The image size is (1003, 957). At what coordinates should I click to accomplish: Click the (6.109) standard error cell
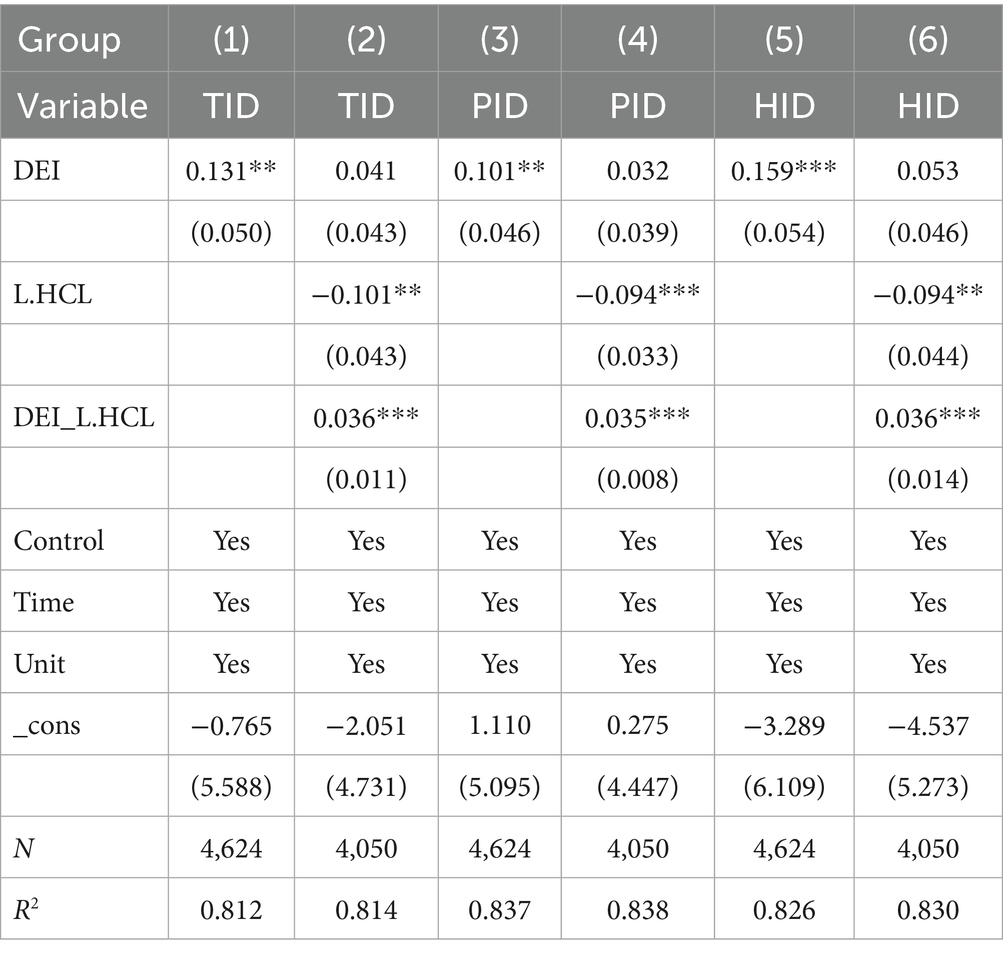click(784, 787)
